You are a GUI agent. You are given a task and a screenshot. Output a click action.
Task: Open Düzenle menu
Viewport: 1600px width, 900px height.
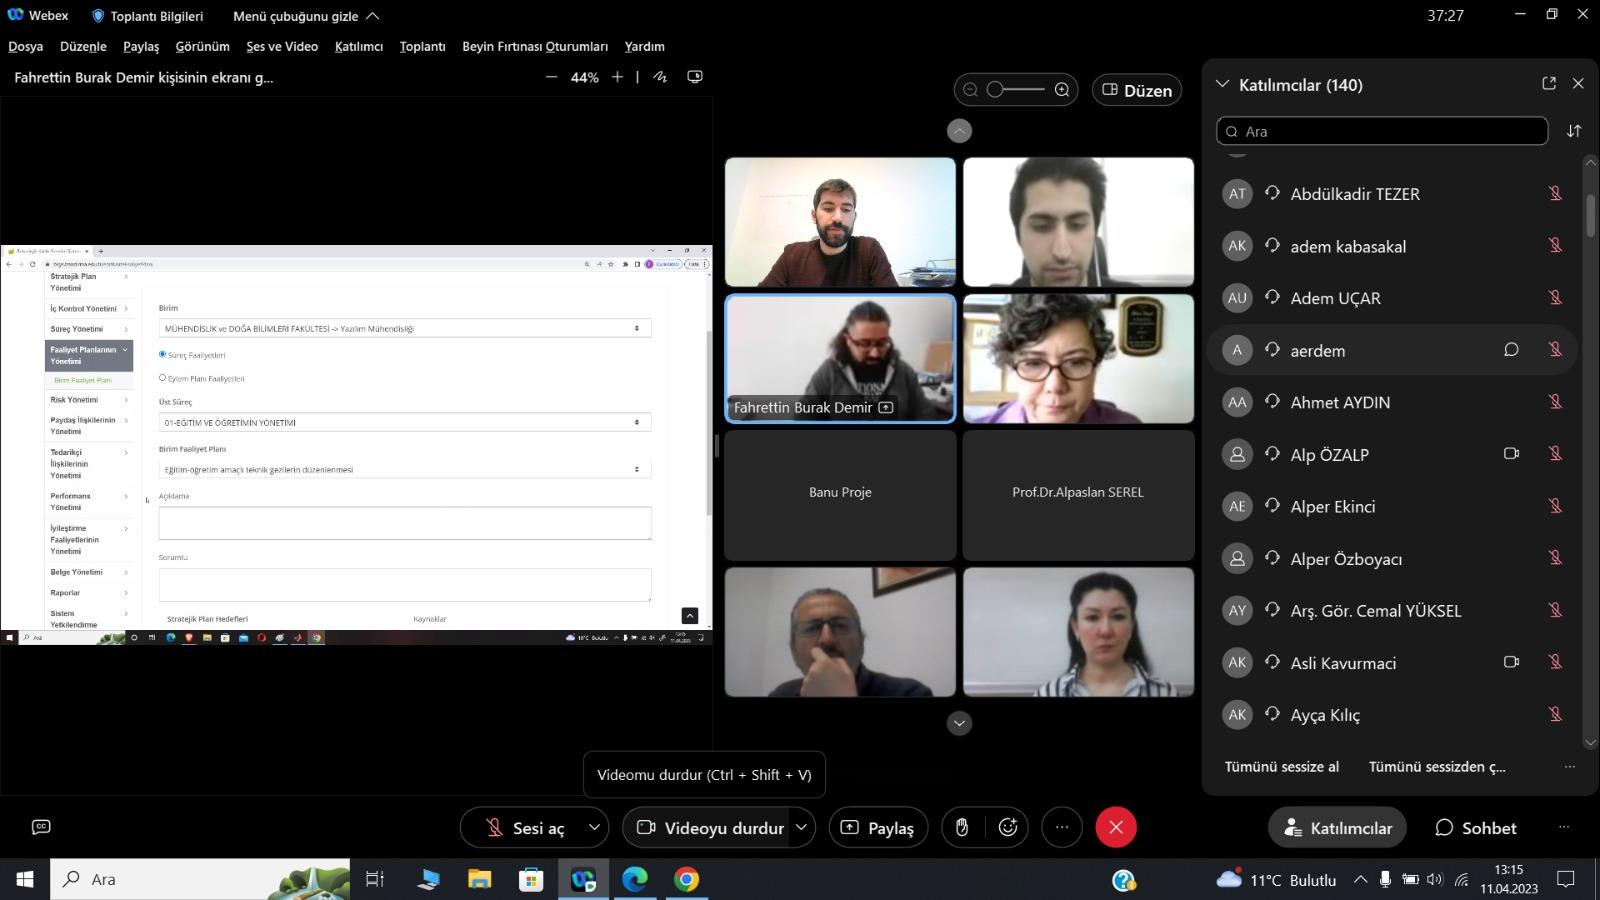[x=83, y=46]
